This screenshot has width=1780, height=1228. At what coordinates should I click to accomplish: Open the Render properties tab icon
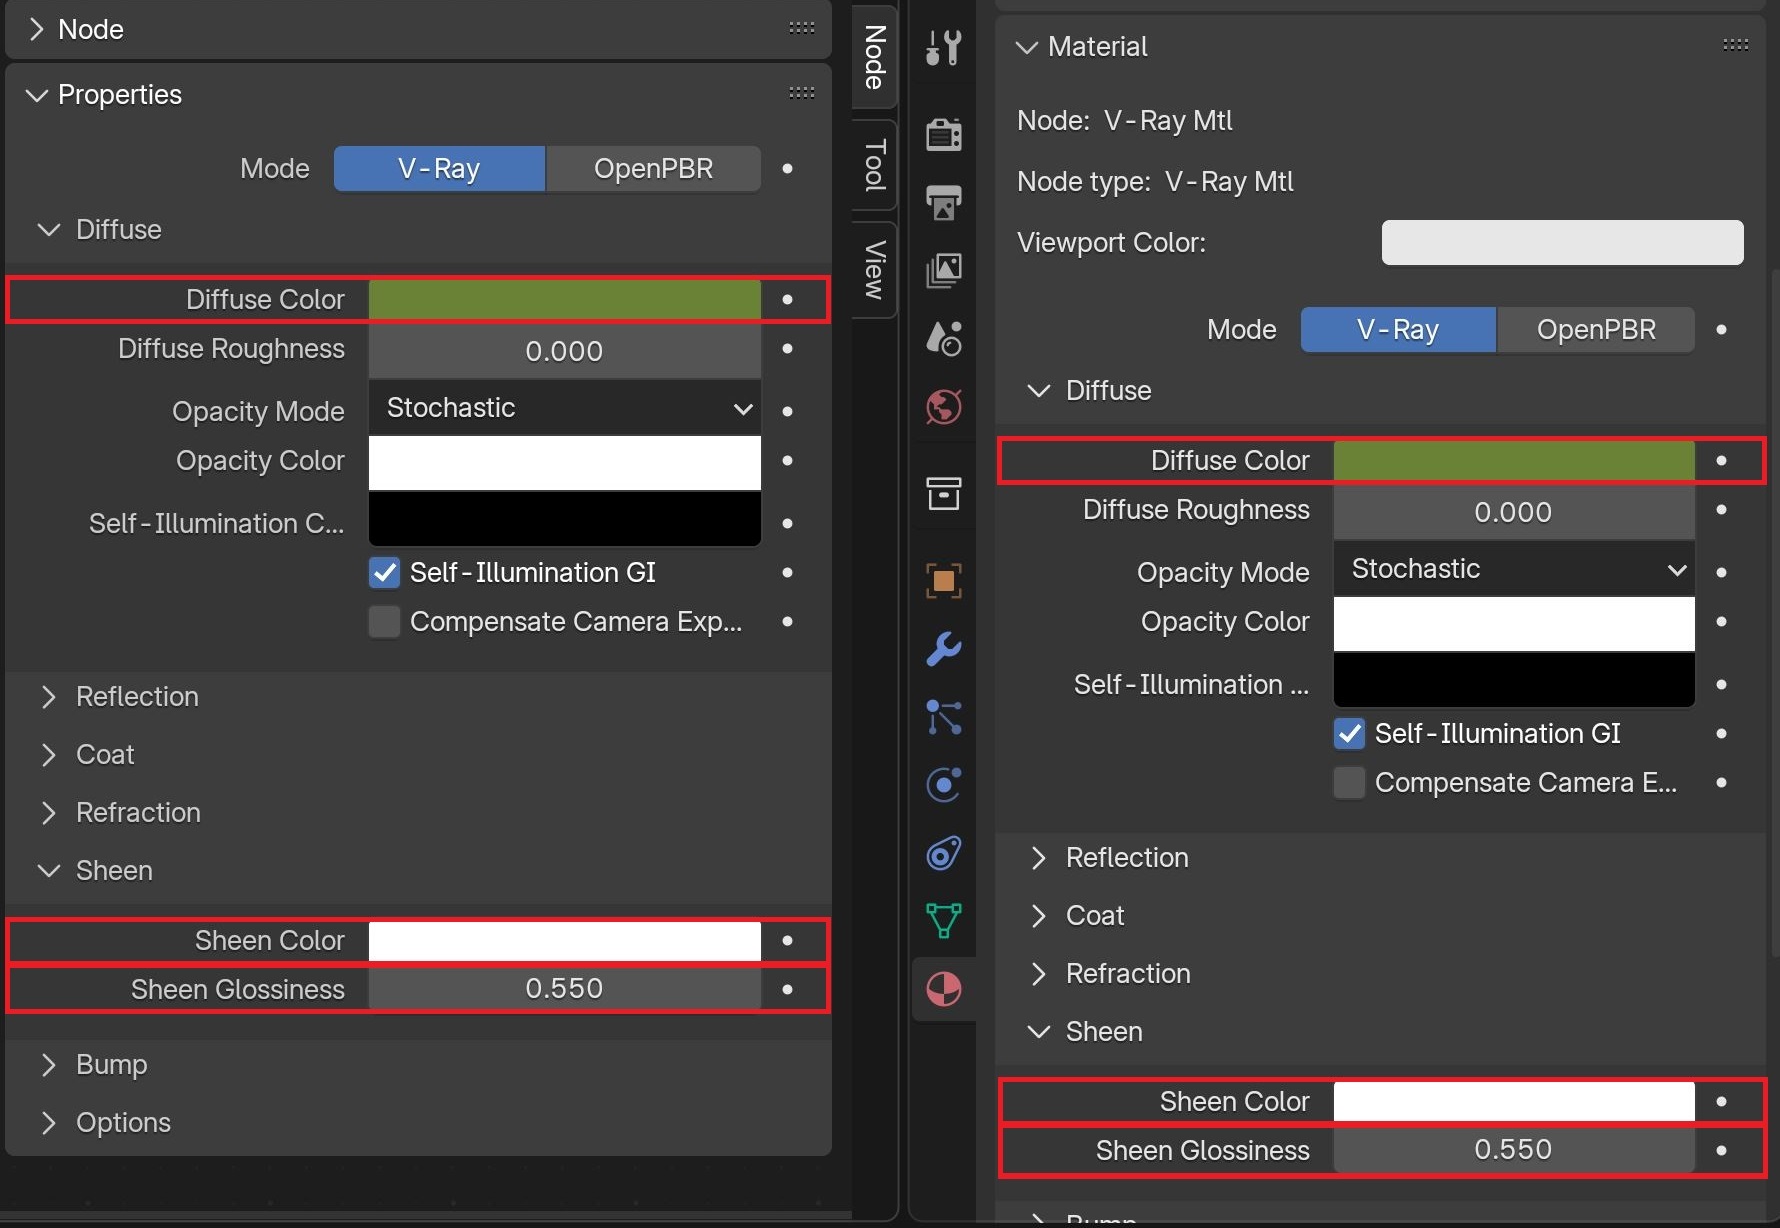943,134
